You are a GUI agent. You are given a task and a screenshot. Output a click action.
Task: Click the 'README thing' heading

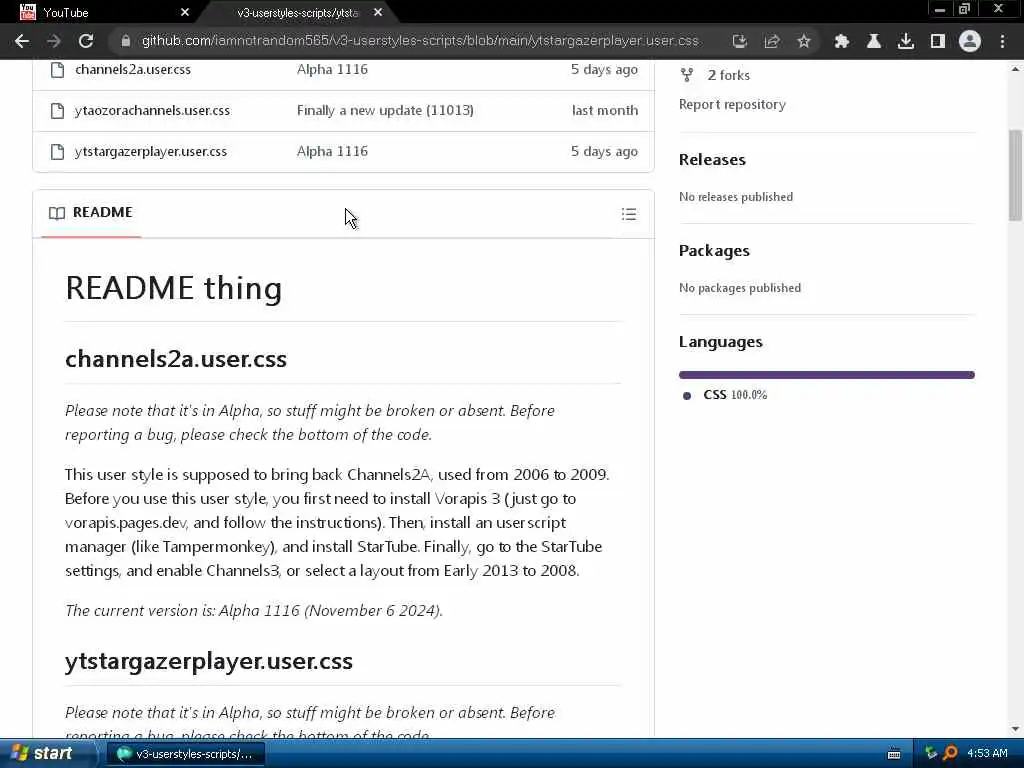[x=174, y=288]
